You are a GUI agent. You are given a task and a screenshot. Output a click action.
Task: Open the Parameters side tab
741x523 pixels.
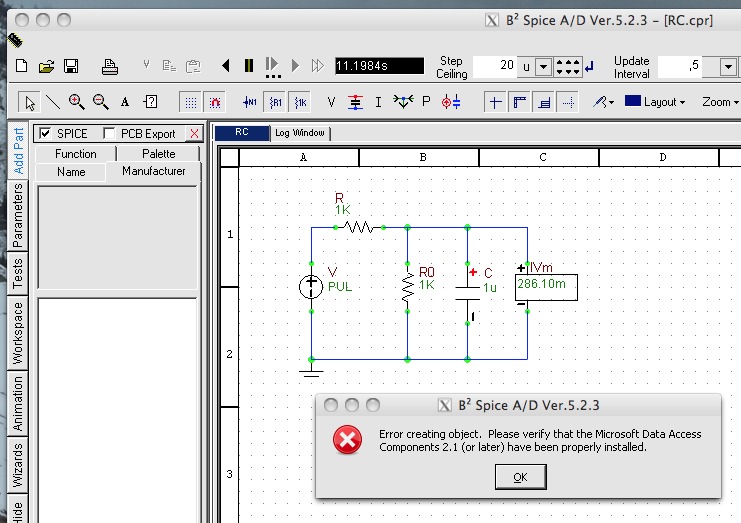(x=18, y=215)
